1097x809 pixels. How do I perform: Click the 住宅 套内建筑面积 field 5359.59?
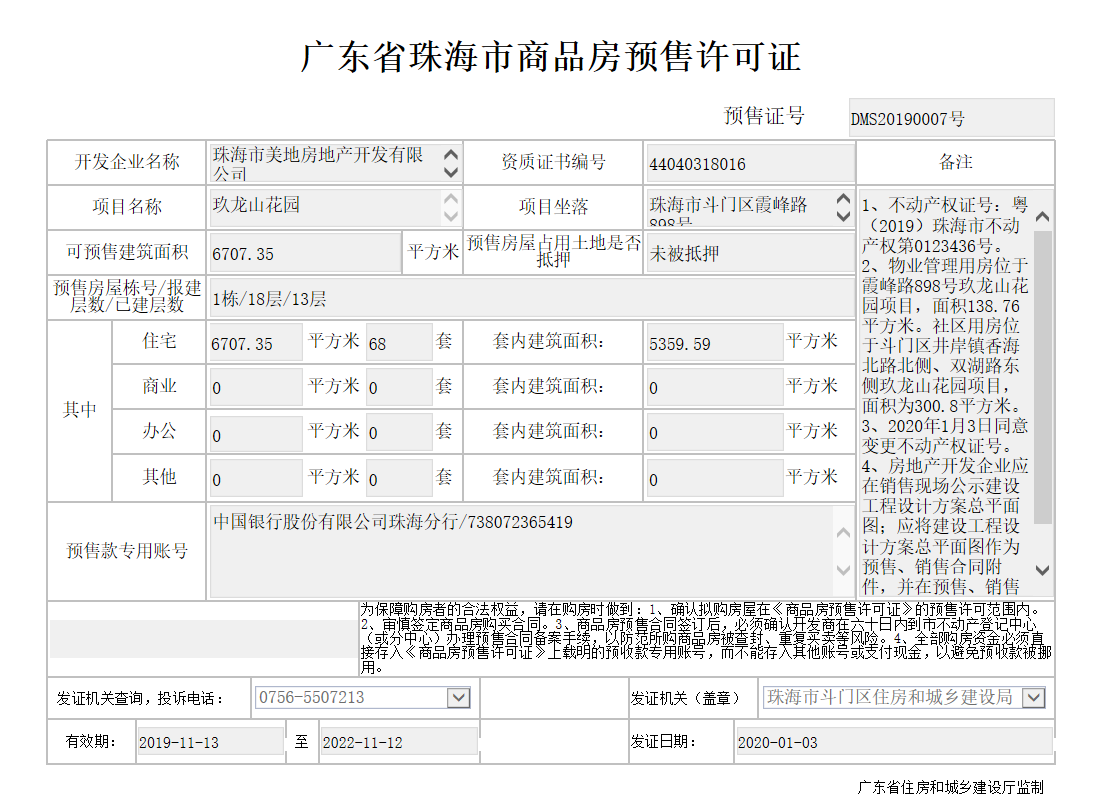click(713, 343)
